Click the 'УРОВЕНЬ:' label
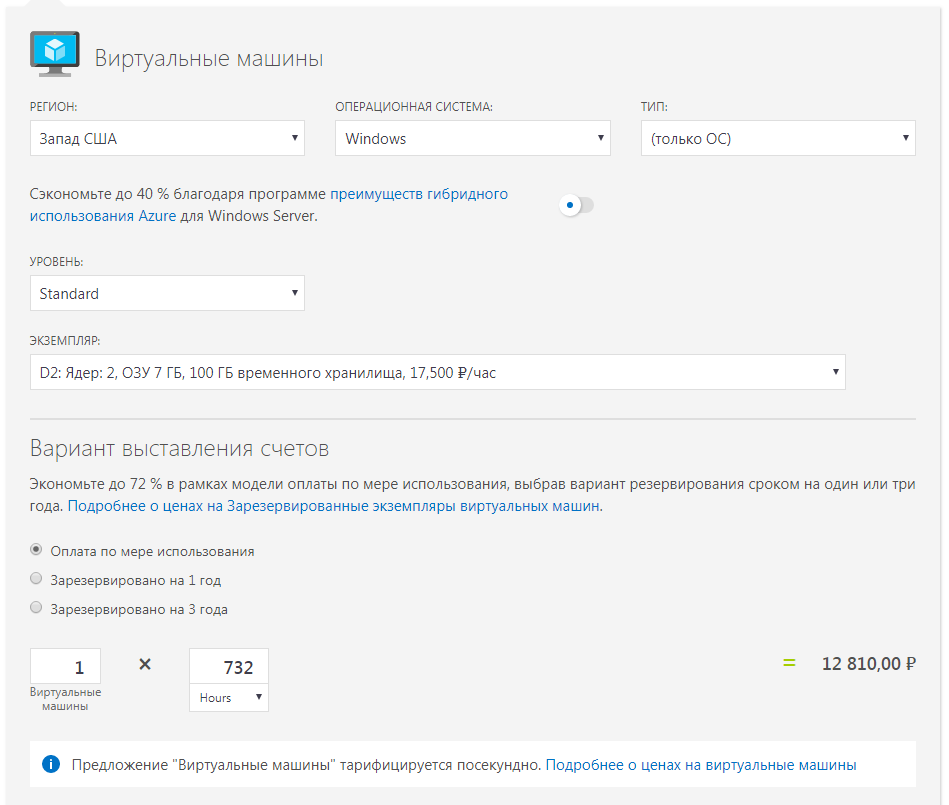The width and height of the screenshot is (949, 805). pos(57,262)
